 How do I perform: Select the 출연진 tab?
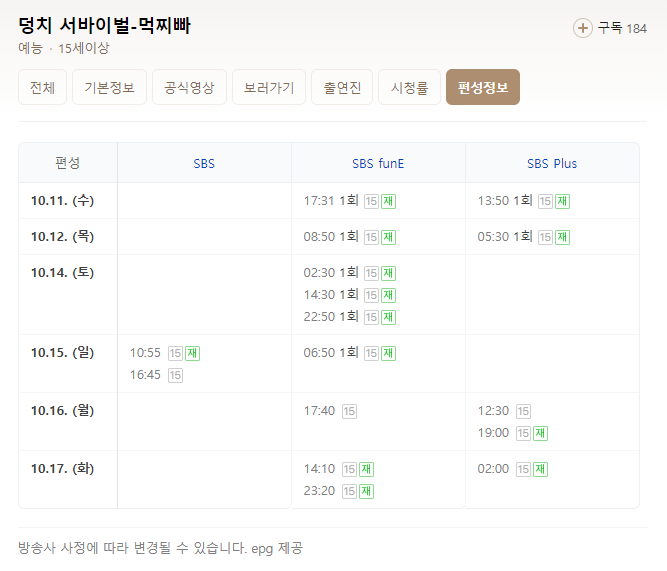pos(342,87)
